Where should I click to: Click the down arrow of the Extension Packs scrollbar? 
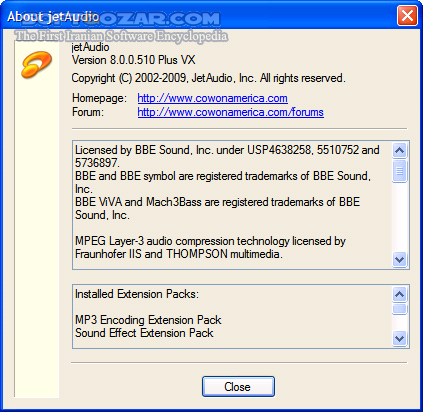coord(399,339)
